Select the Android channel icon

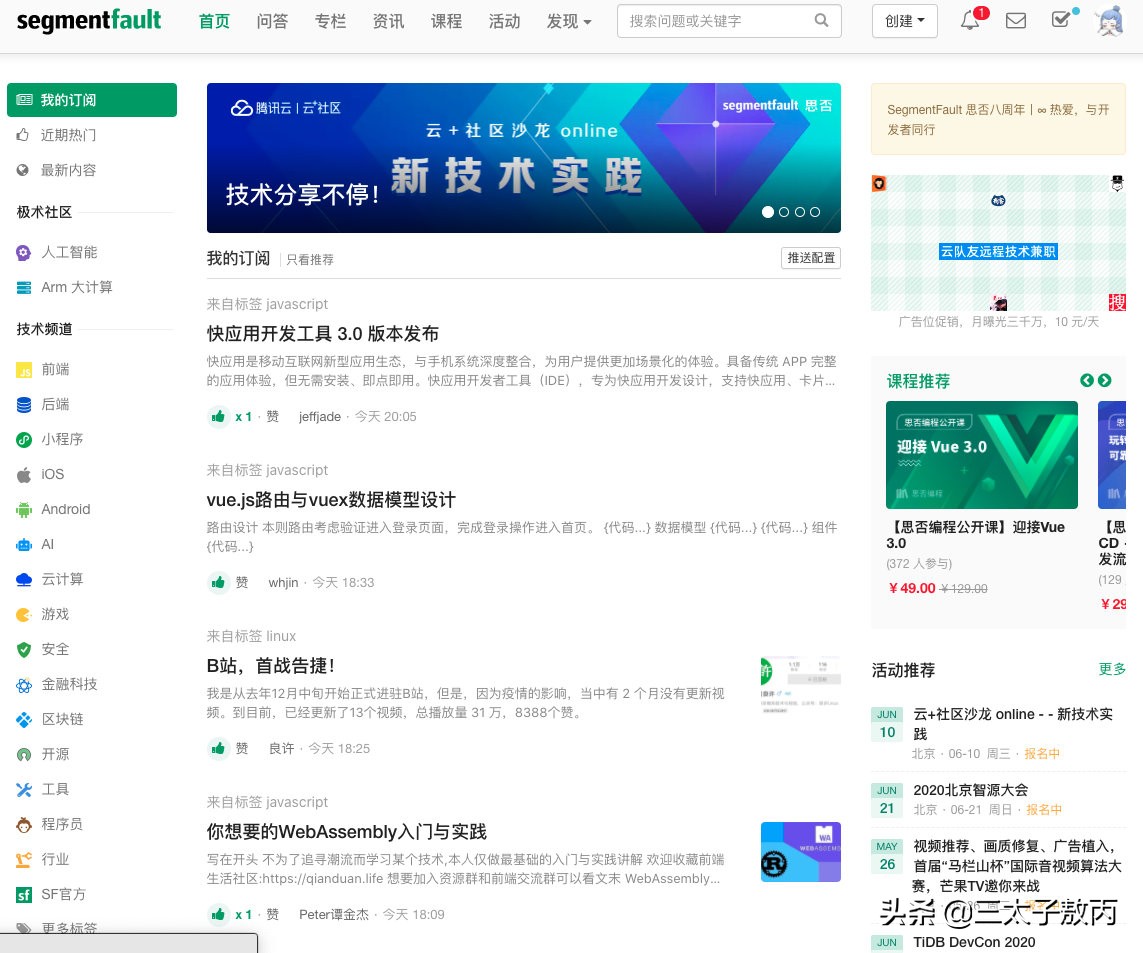(24, 509)
